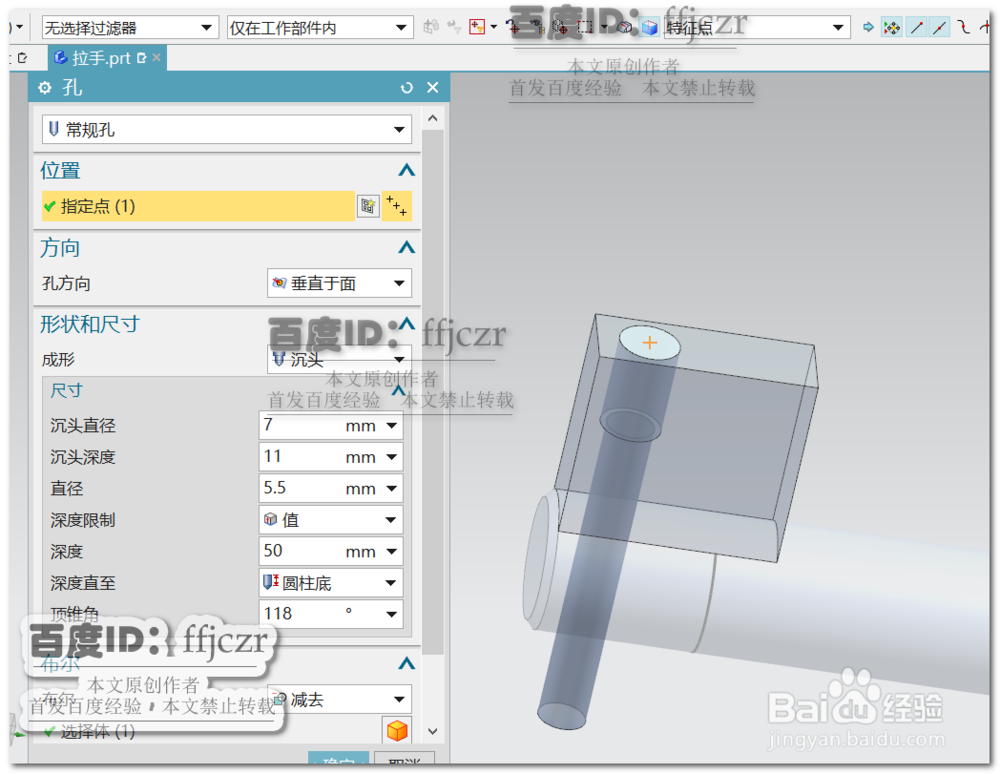Close the 拉手.prt tab
Screen dimensions: 1000x774
pos(156,58)
